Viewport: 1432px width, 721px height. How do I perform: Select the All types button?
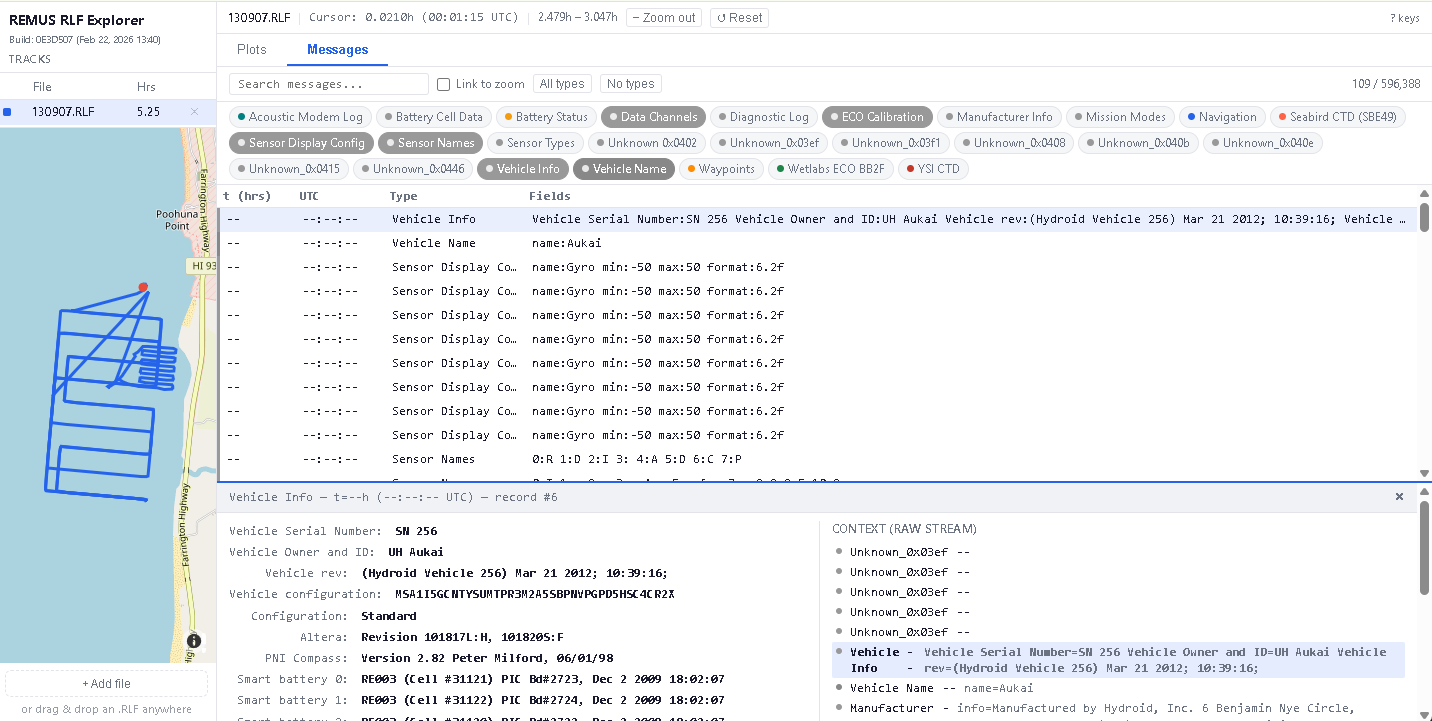click(x=562, y=84)
